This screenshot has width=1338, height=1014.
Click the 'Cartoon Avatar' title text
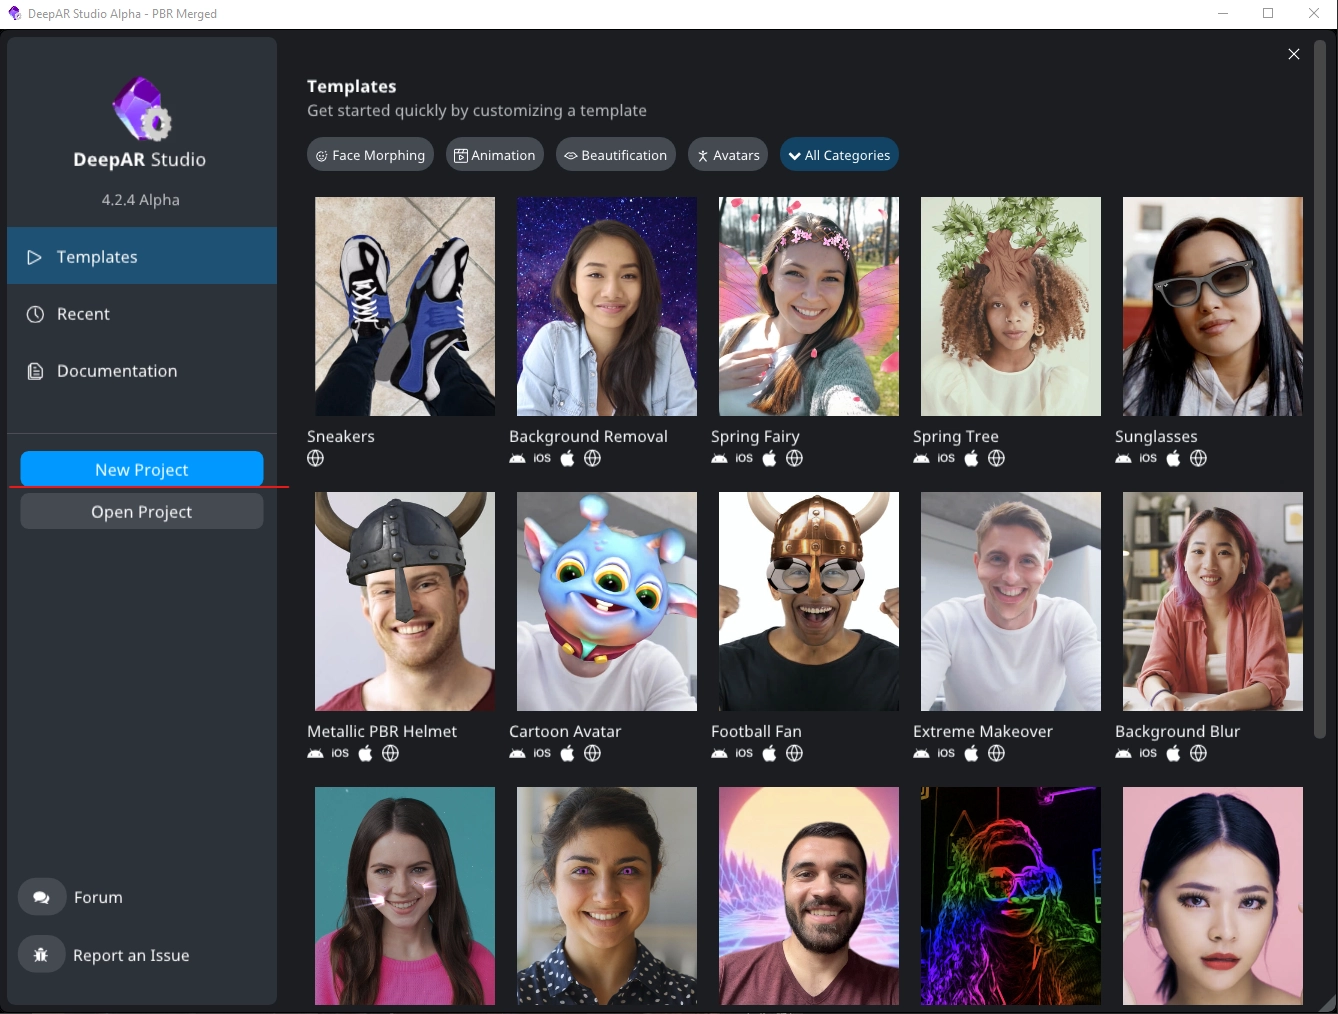565,731
